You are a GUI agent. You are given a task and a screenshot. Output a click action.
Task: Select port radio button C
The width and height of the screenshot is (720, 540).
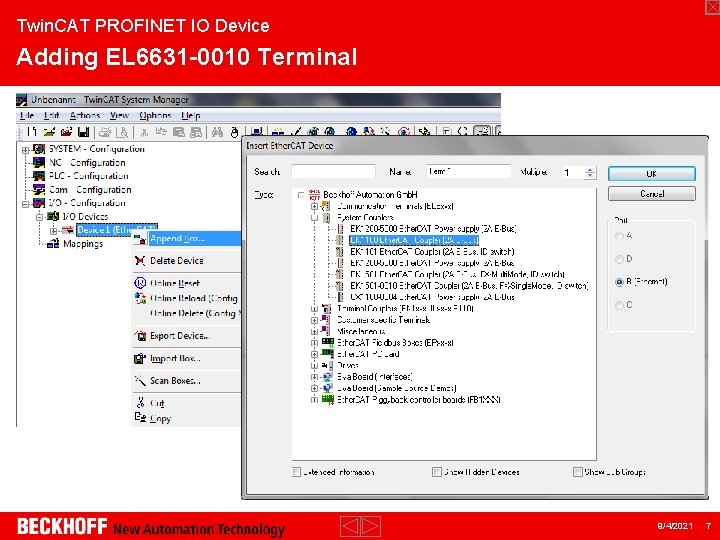point(619,305)
